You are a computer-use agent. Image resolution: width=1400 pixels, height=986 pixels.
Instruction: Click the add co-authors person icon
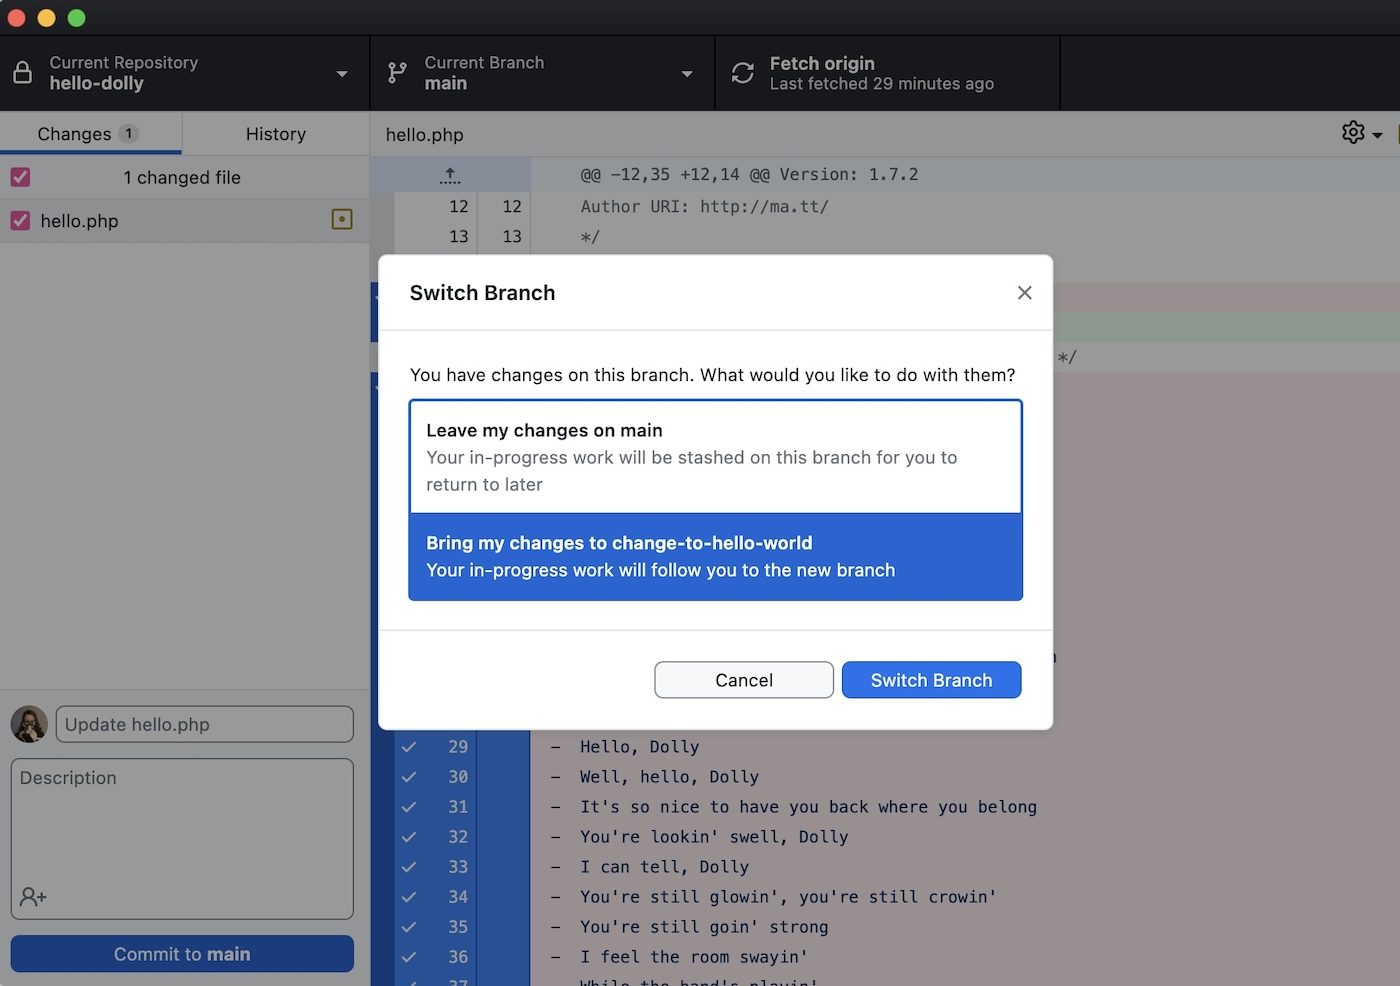tap(32, 897)
